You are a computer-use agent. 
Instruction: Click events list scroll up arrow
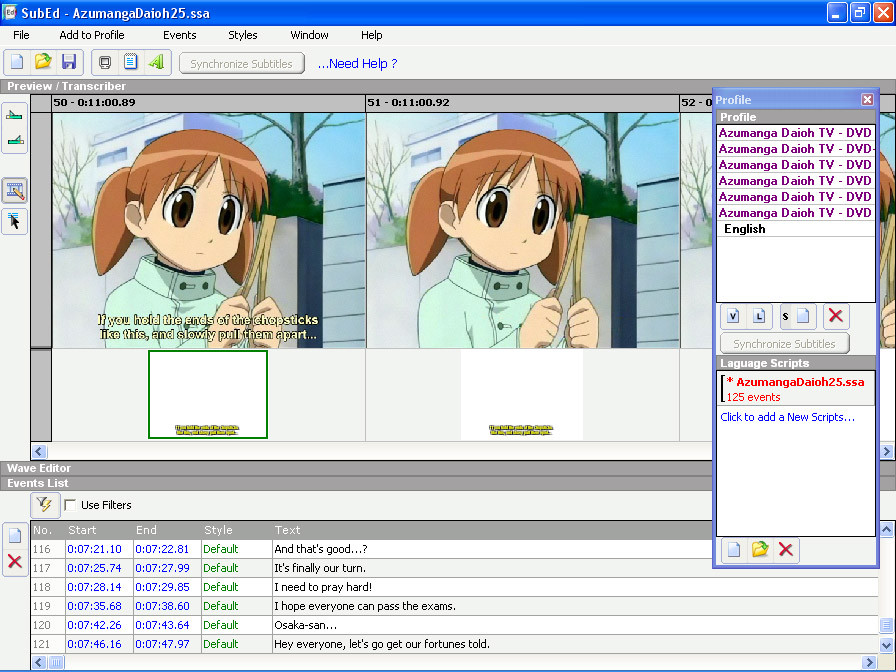pos(886,530)
